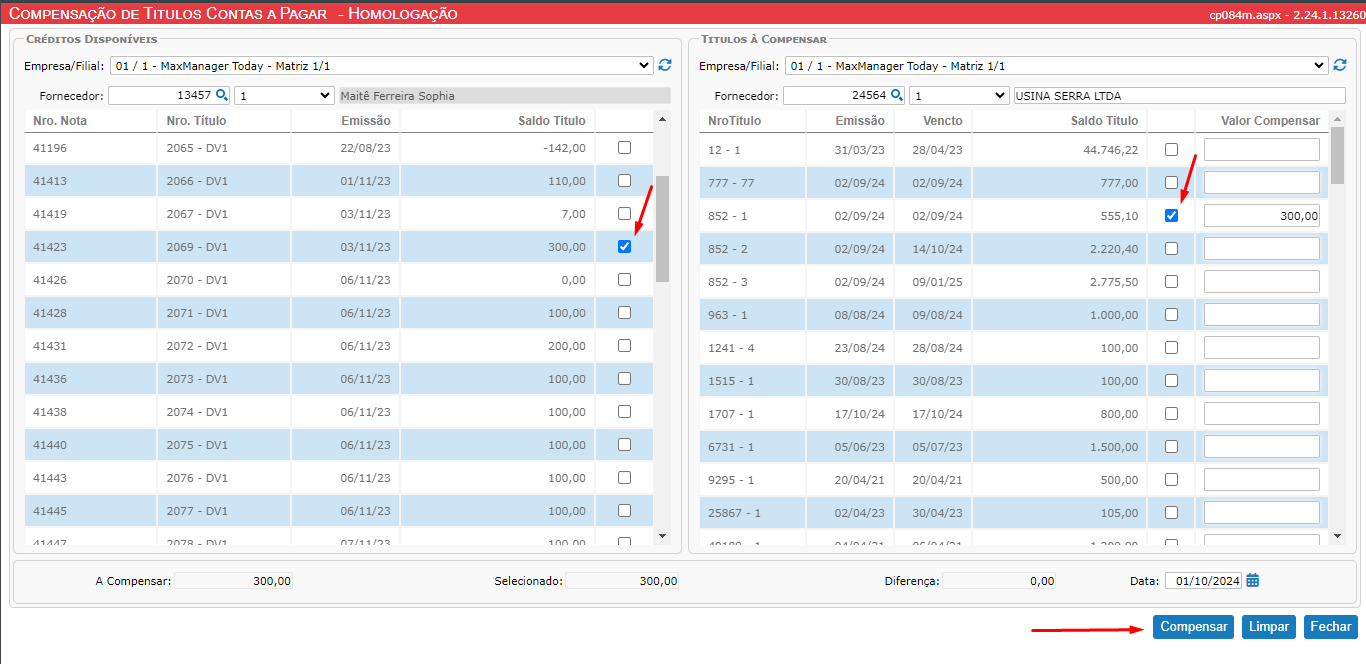Refresh the Títulos à Compensar company list

coord(1340,65)
